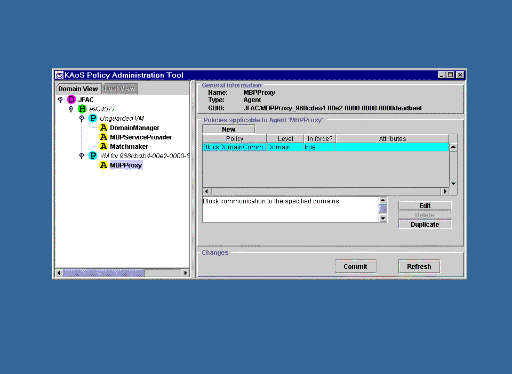Click the cyan P icon of second VM node
Viewport: 512px width, 374px height.
(x=93, y=156)
